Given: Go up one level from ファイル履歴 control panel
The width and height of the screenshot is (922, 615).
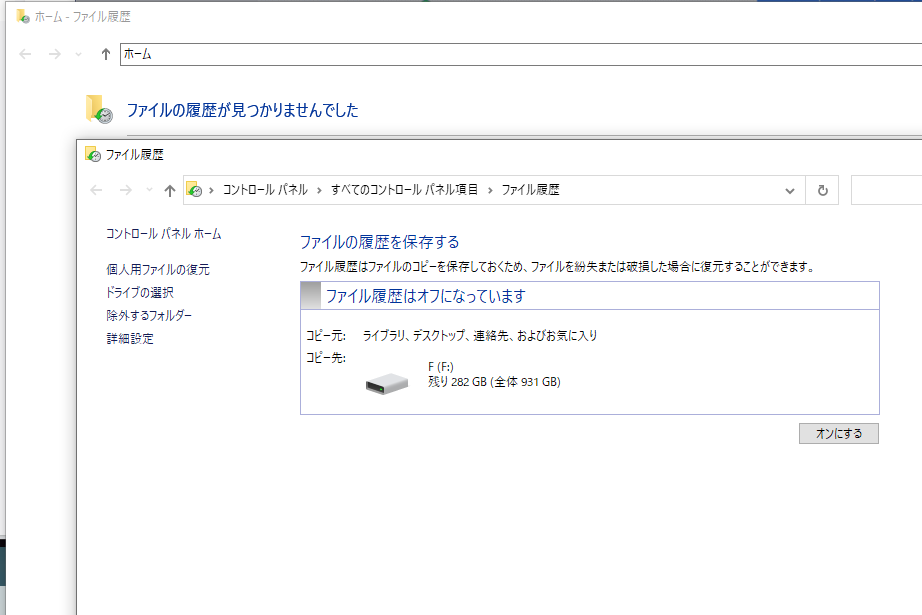Looking at the screenshot, I should pyautogui.click(x=169, y=190).
